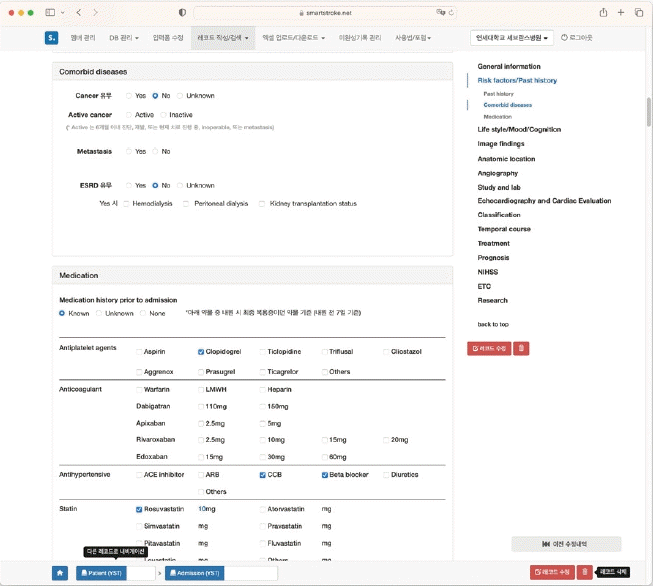The width and height of the screenshot is (653, 586).
Task: Click the red trash icon below sidebar
Action: tap(521, 349)
